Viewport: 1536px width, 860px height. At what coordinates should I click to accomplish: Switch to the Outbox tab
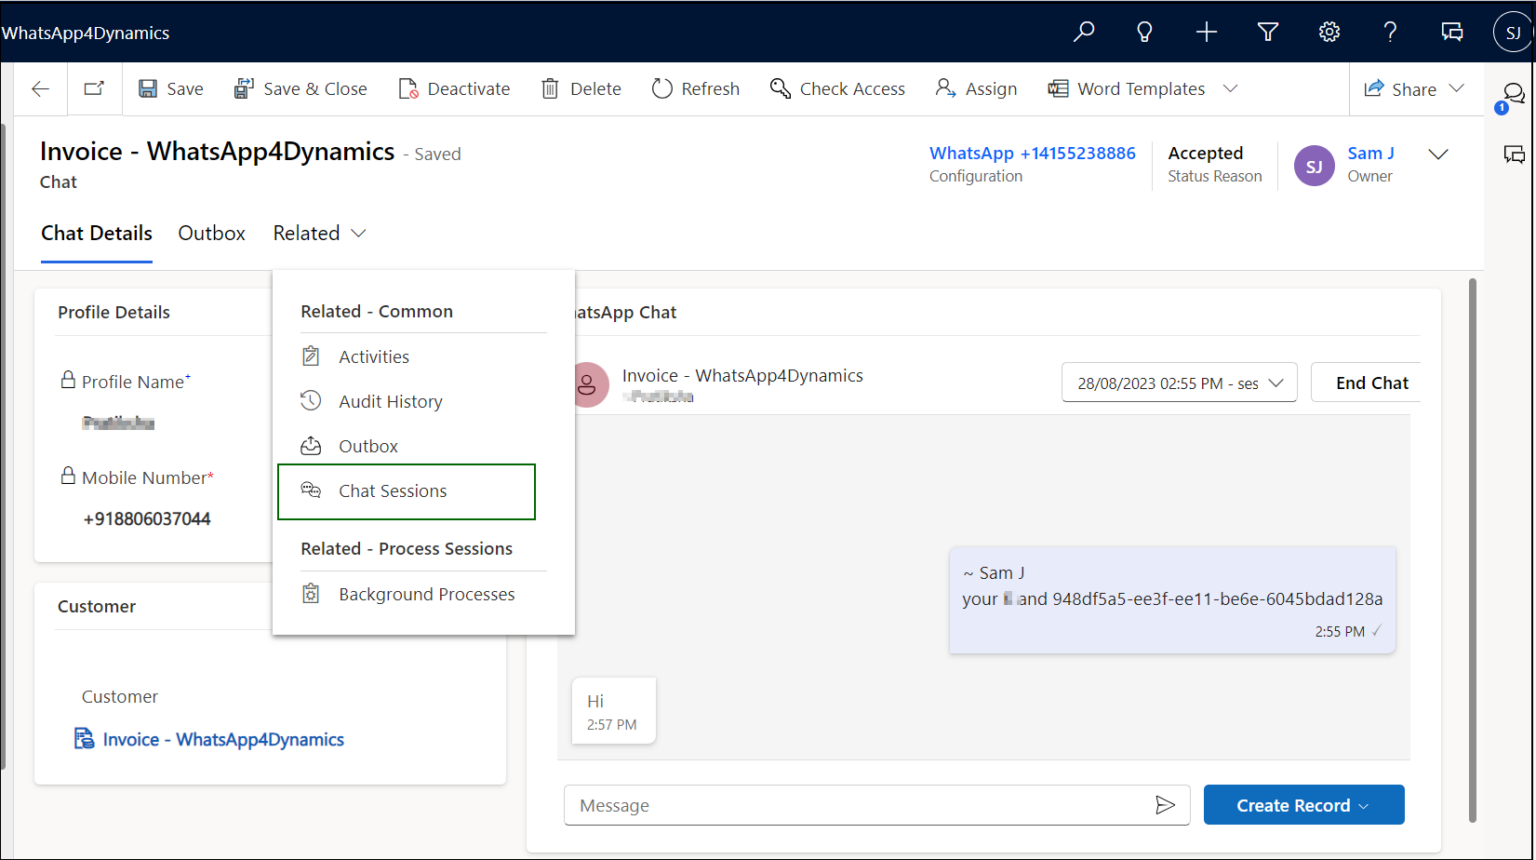pos(211,233)
